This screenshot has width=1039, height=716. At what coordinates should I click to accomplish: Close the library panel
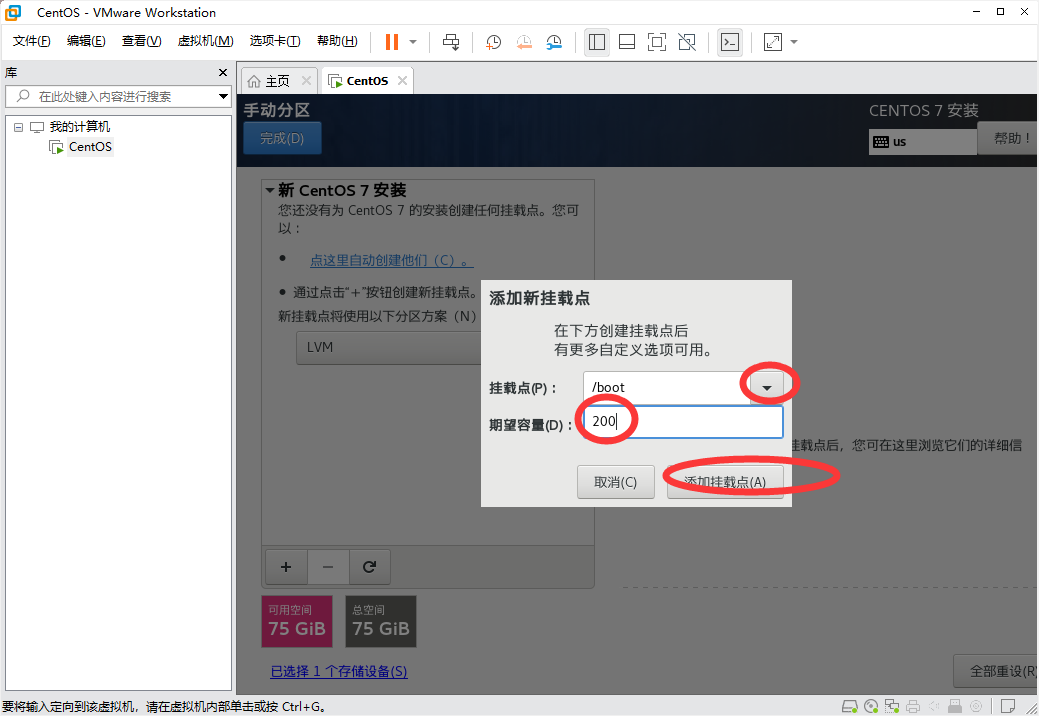coord(223,72)
